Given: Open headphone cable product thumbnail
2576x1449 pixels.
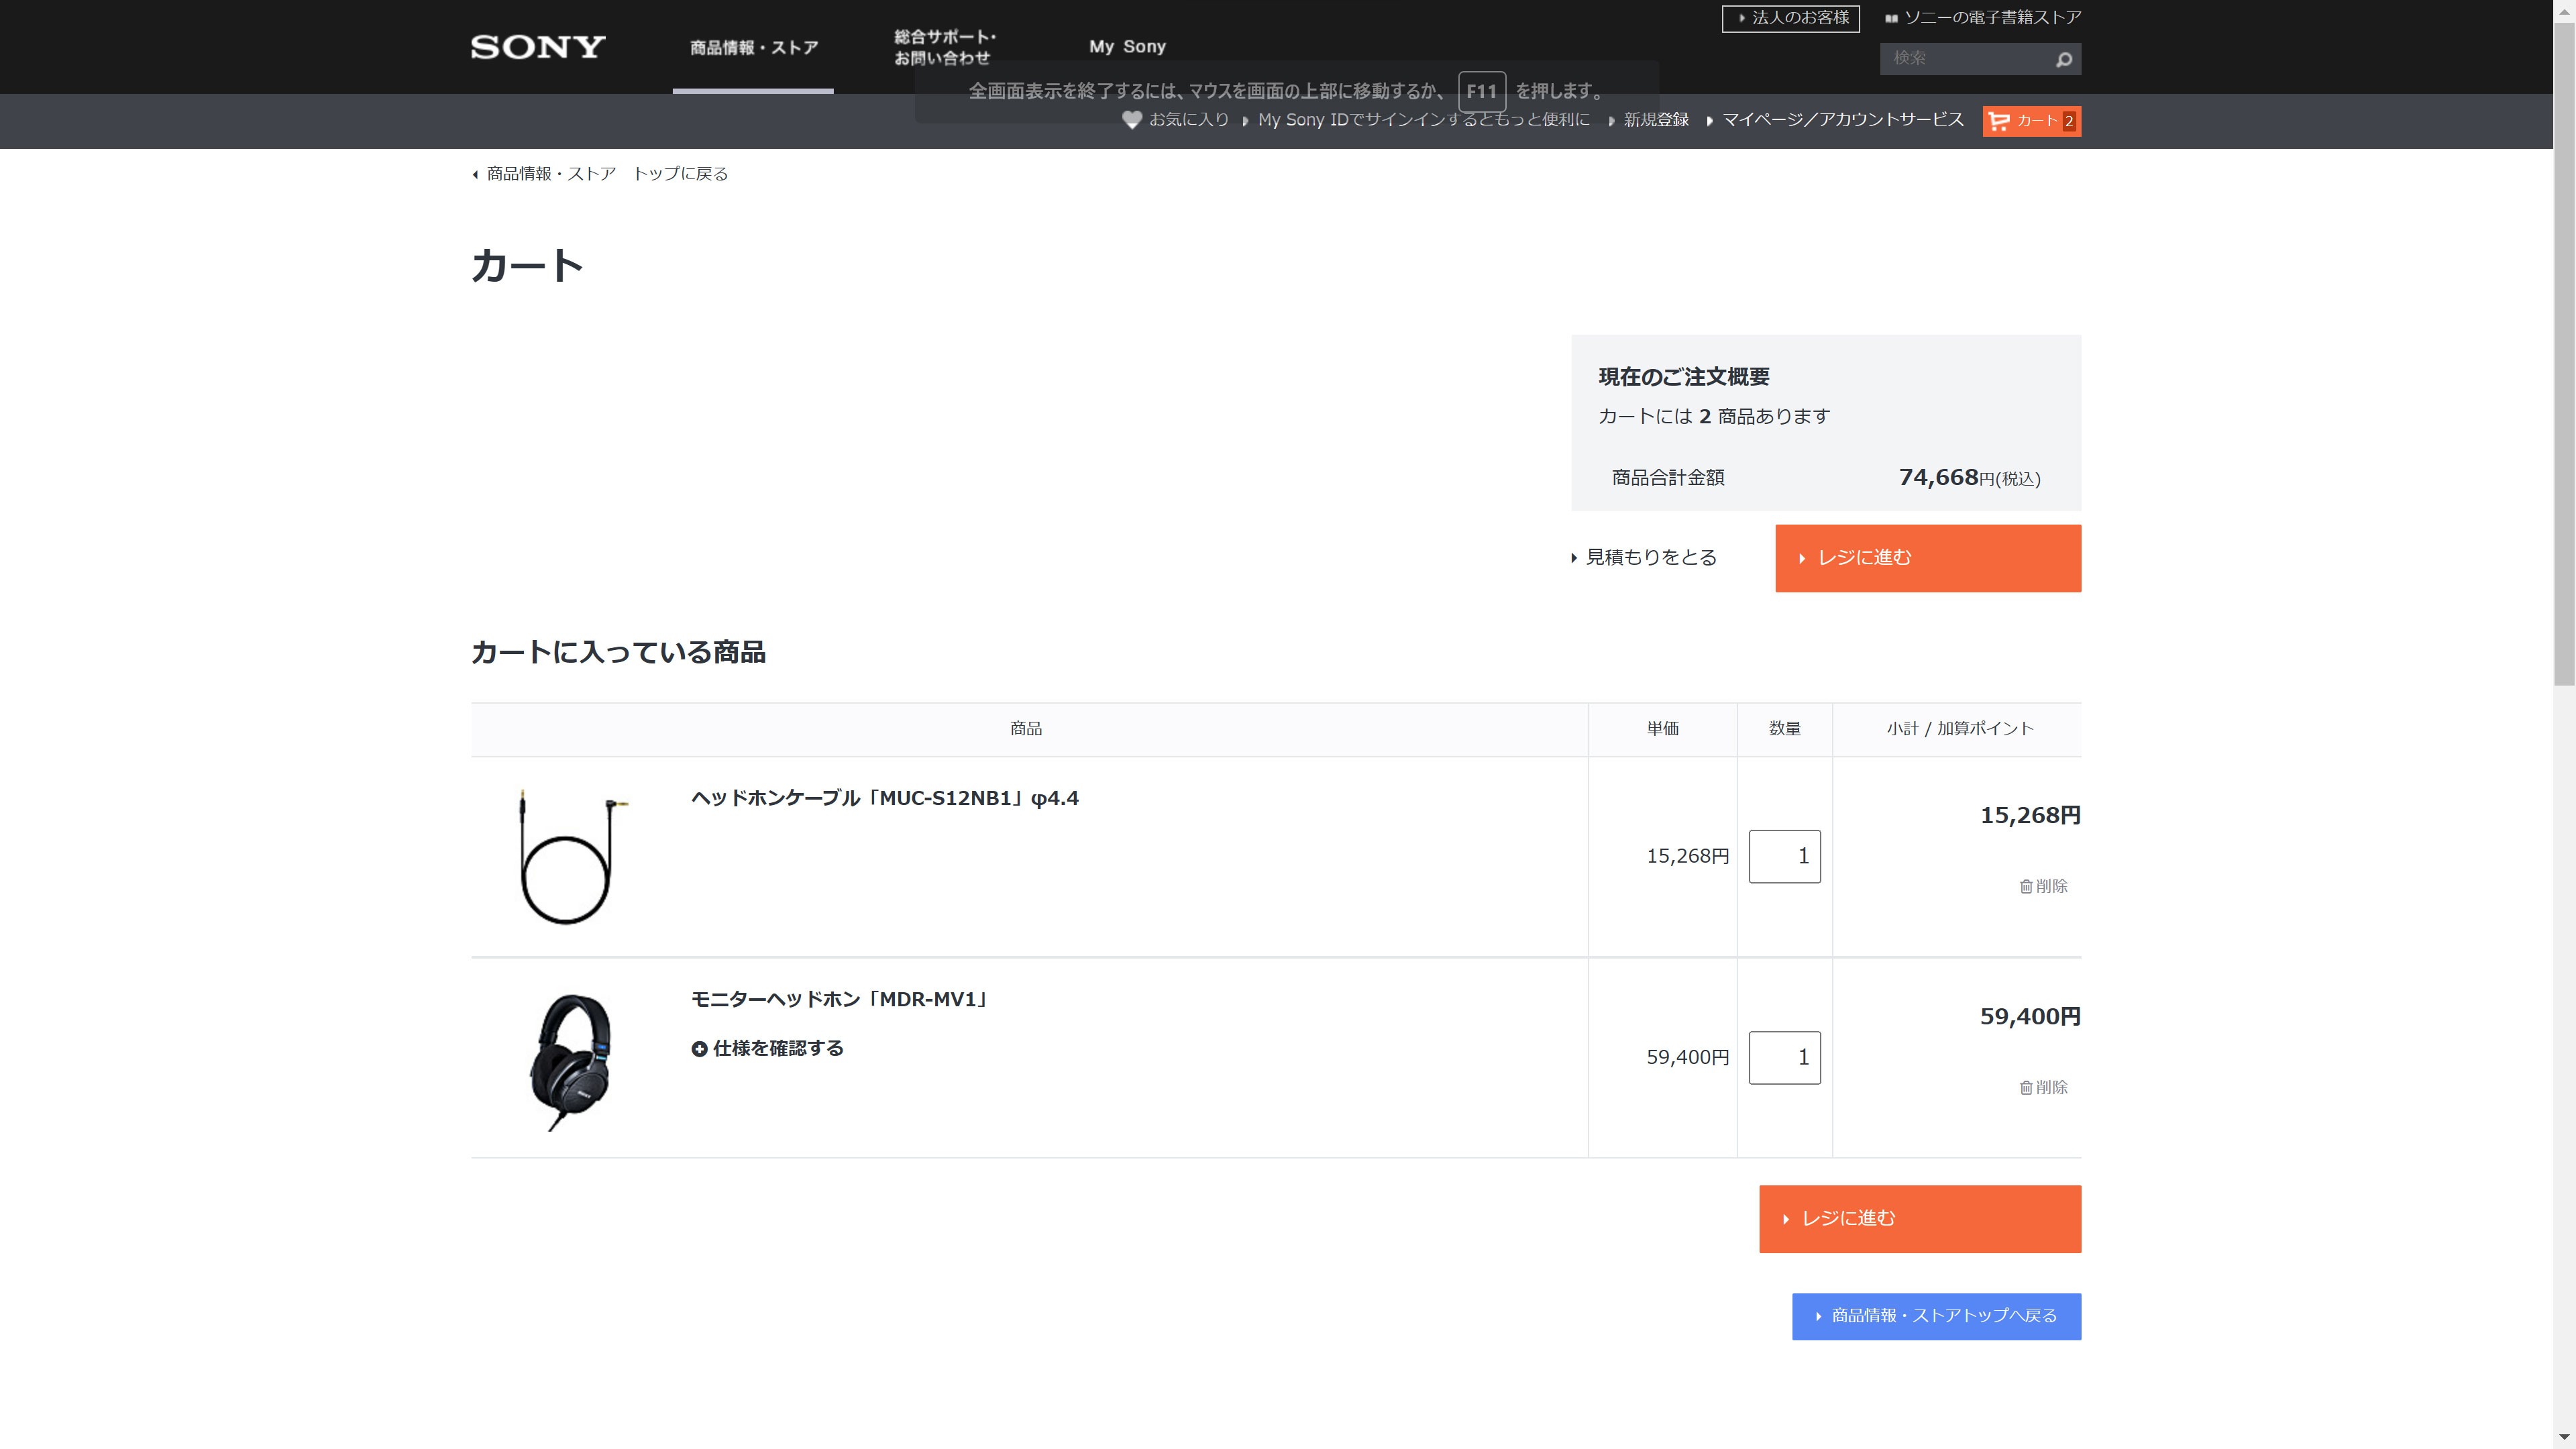Looking at the screenshot, I should [572, 857].
